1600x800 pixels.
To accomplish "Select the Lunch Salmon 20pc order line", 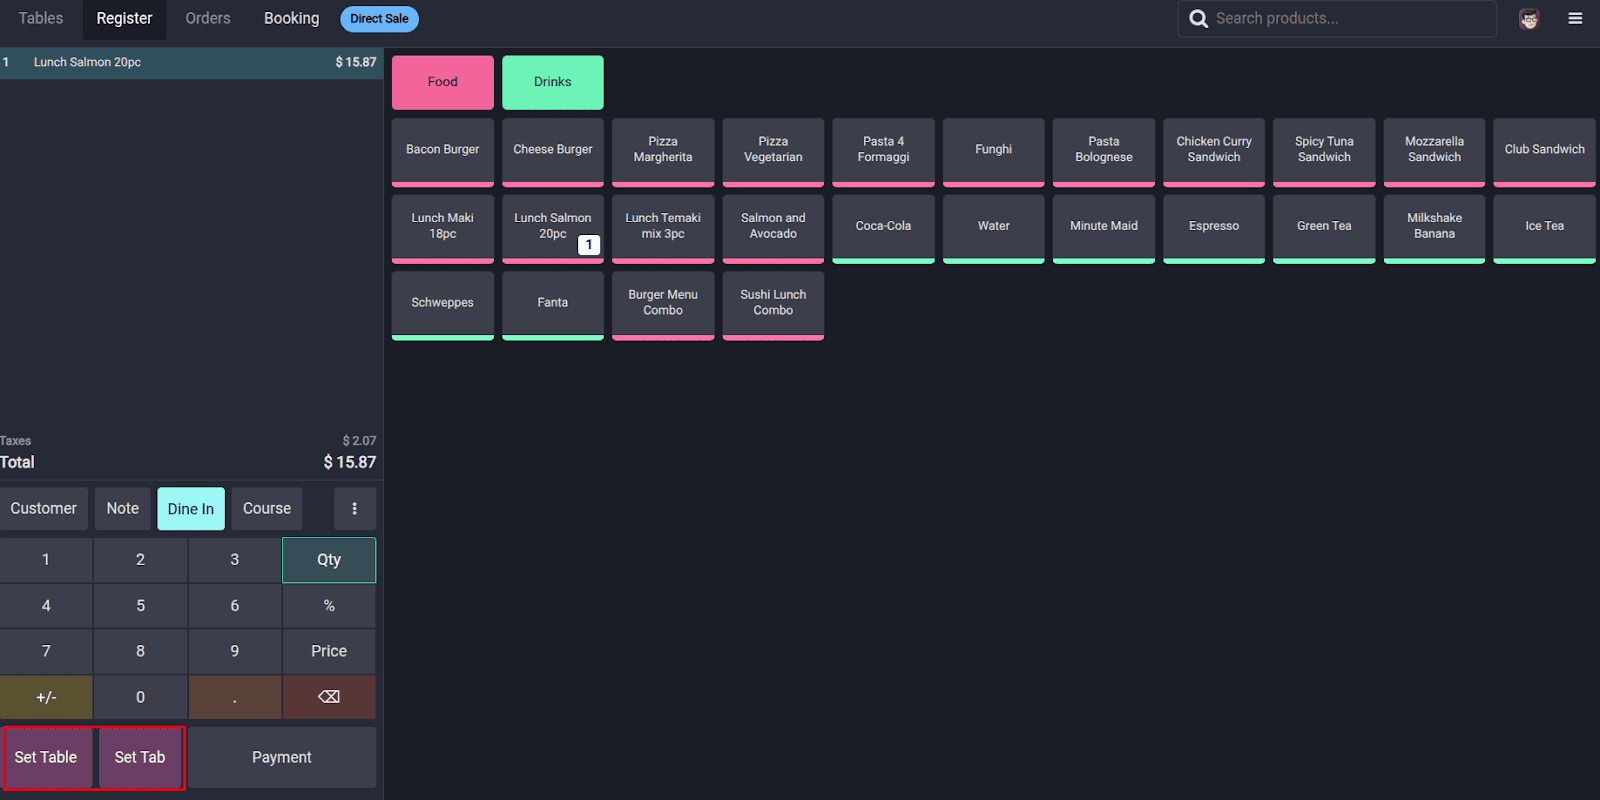I will 190,62.
